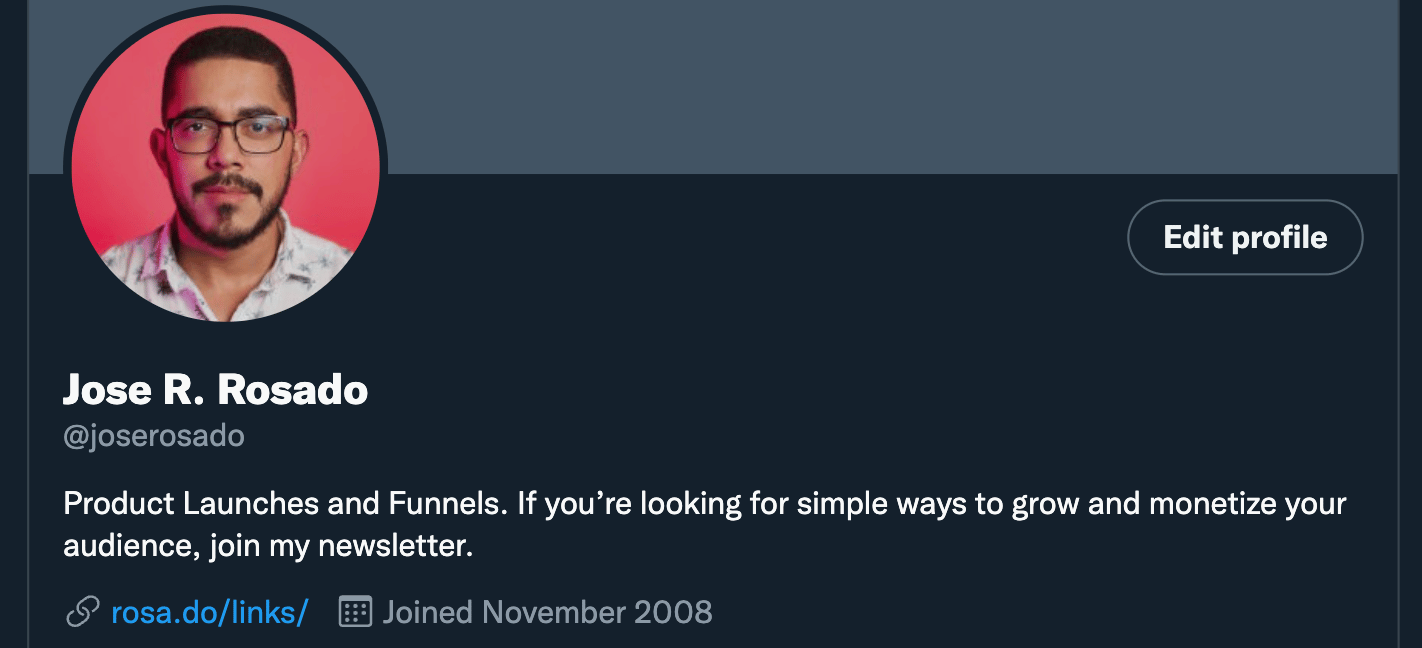Click the Joined November 2008 text

click(548, 611)
